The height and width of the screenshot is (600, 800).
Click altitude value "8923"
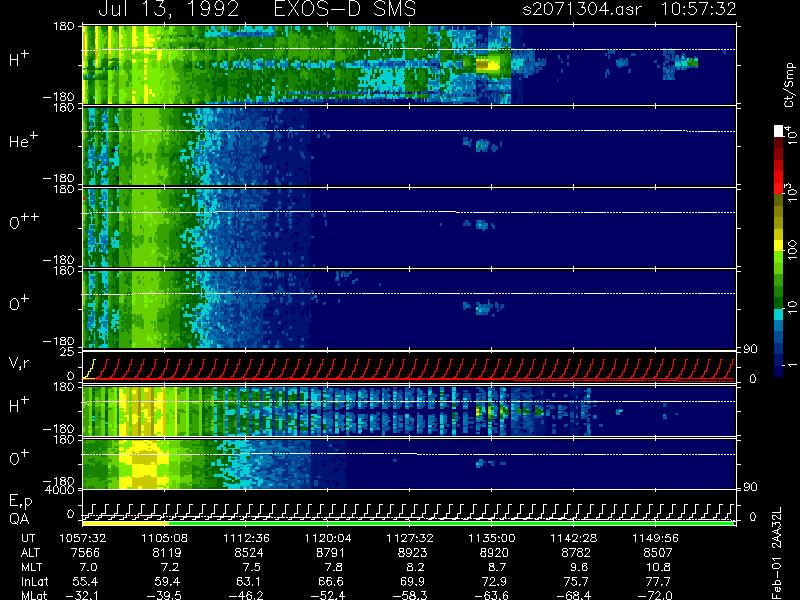[x=412, y=553]
